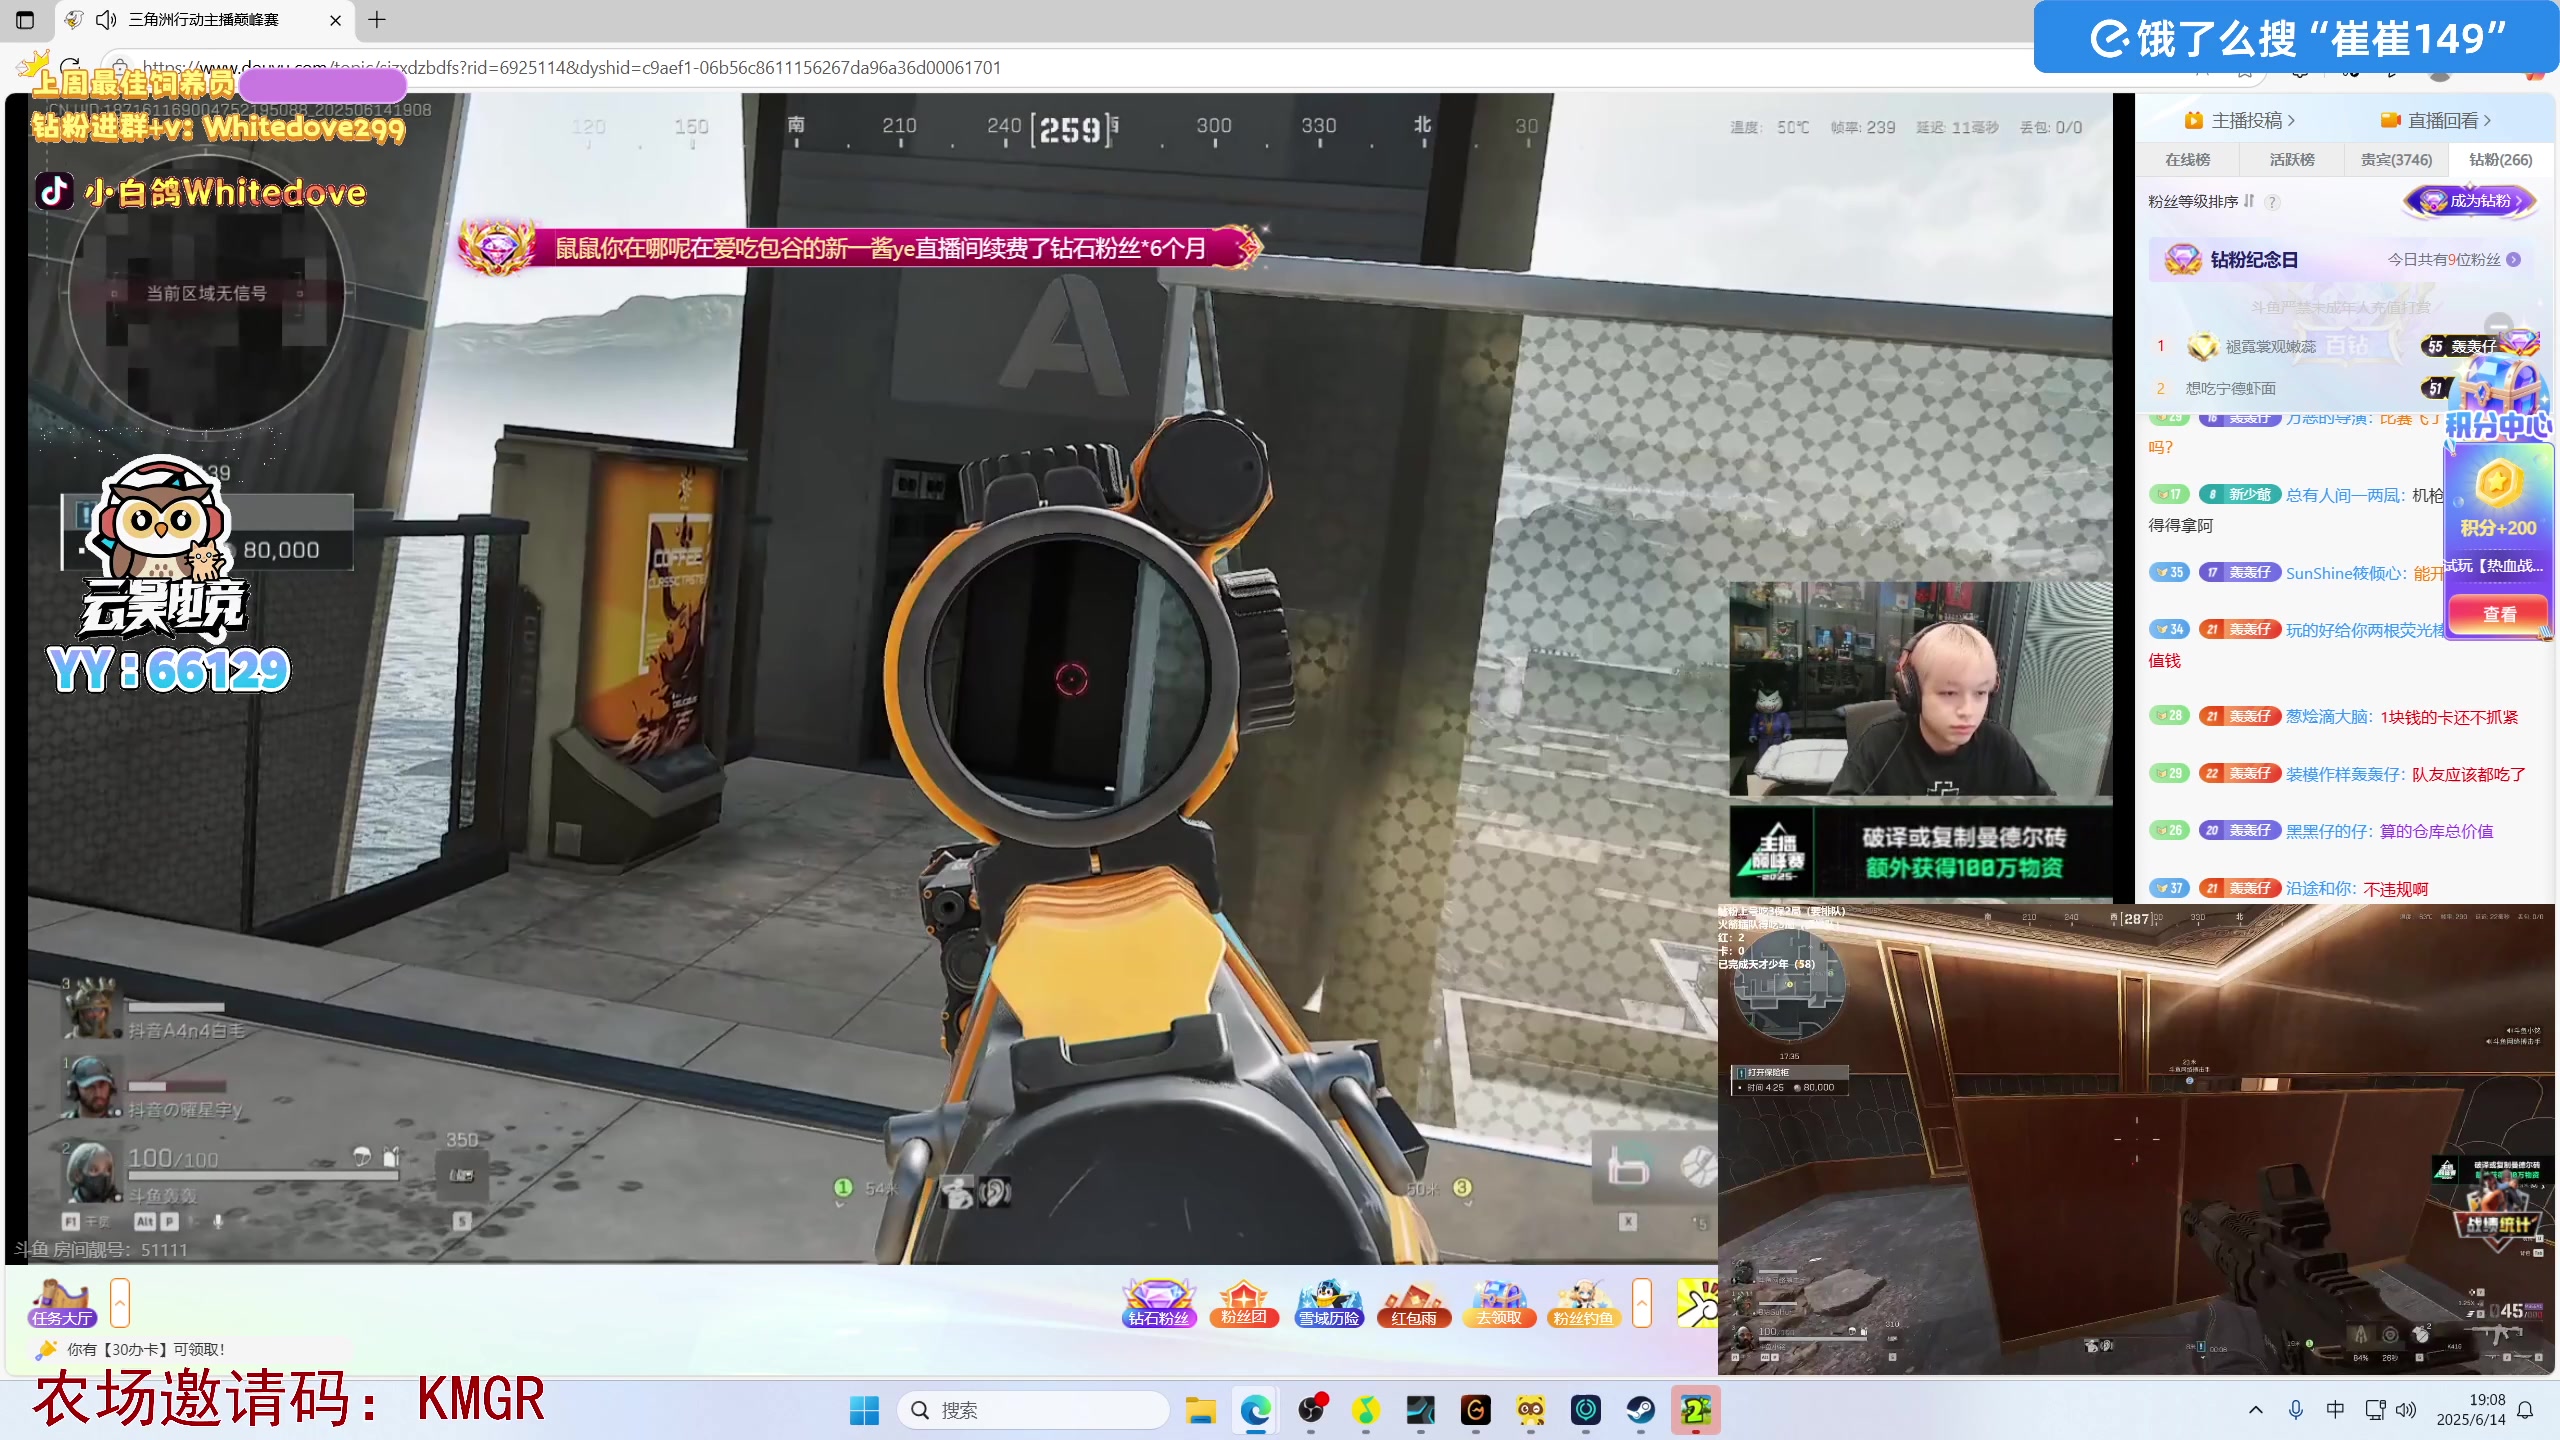Select ranked user 想吃宁德虾面
This screenshot has height=1440, width=2560.
(x=2230, y=388)
